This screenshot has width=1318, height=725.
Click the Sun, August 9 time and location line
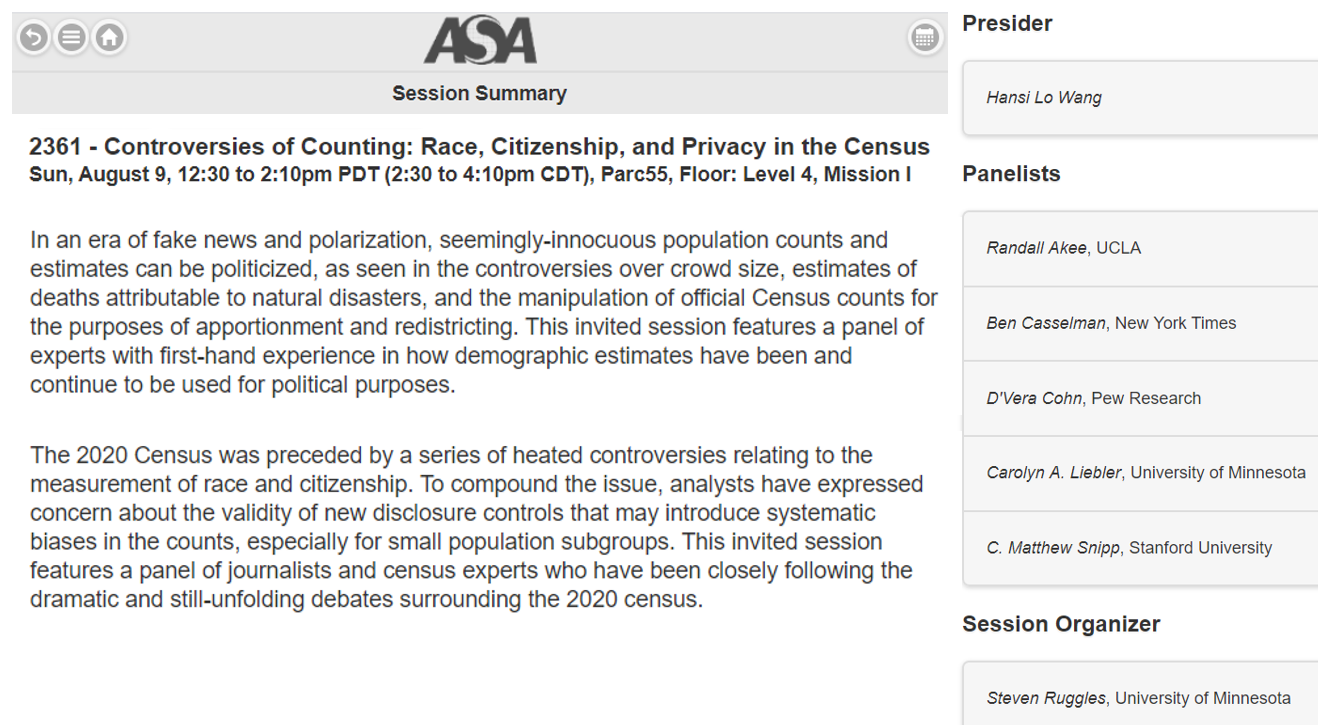coord(470,175)
